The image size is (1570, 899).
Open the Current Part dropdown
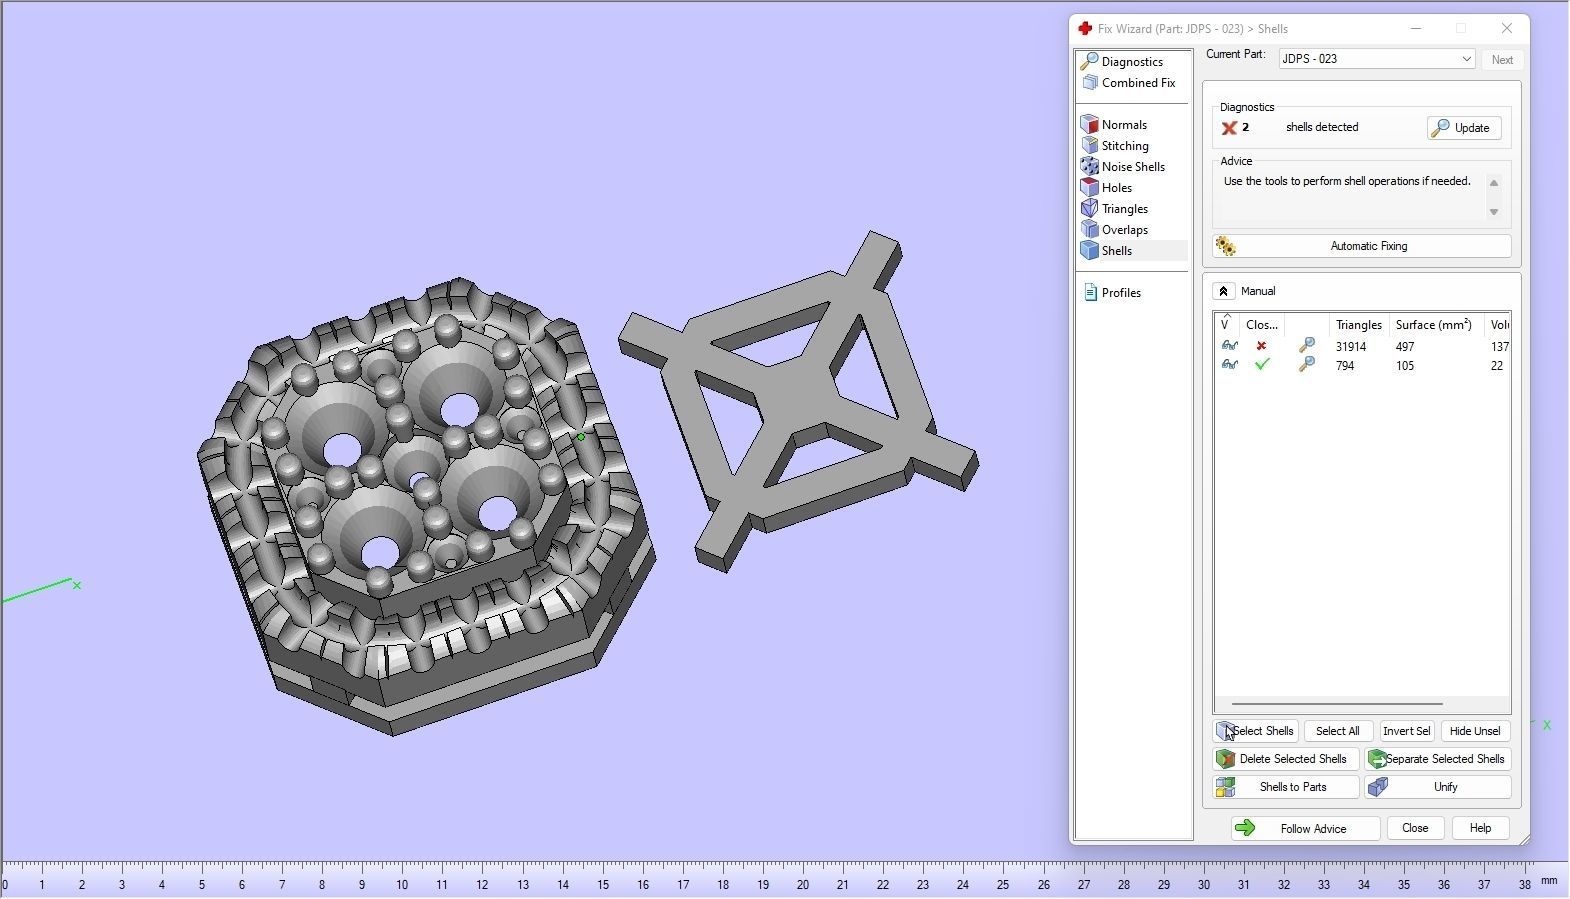pyautogui.click(x=1377, y=59)
